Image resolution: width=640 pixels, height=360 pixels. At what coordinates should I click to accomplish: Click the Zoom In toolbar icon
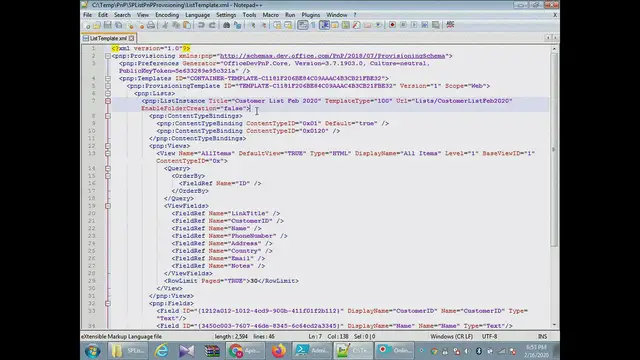point(253,25)
